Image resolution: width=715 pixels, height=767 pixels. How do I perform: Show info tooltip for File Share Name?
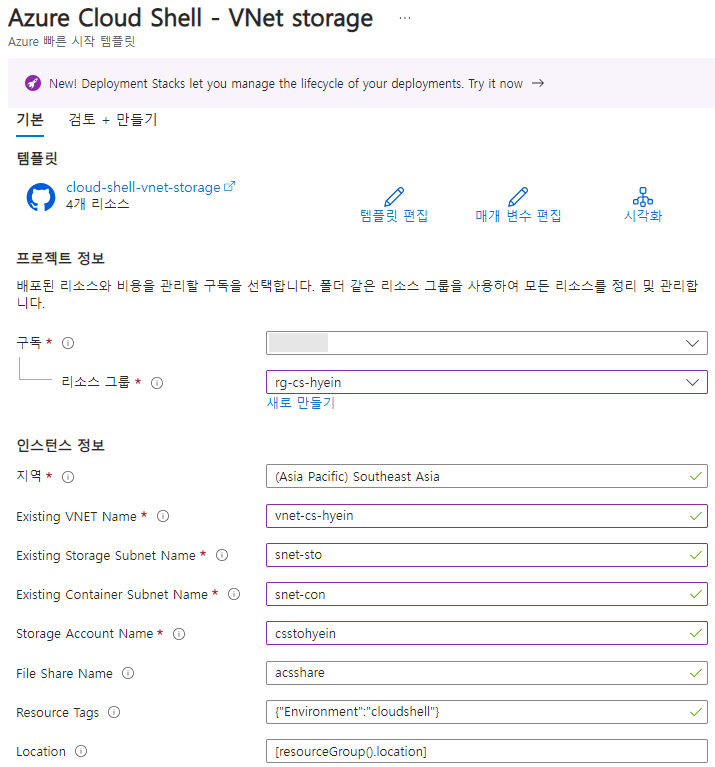click(128, 673)
